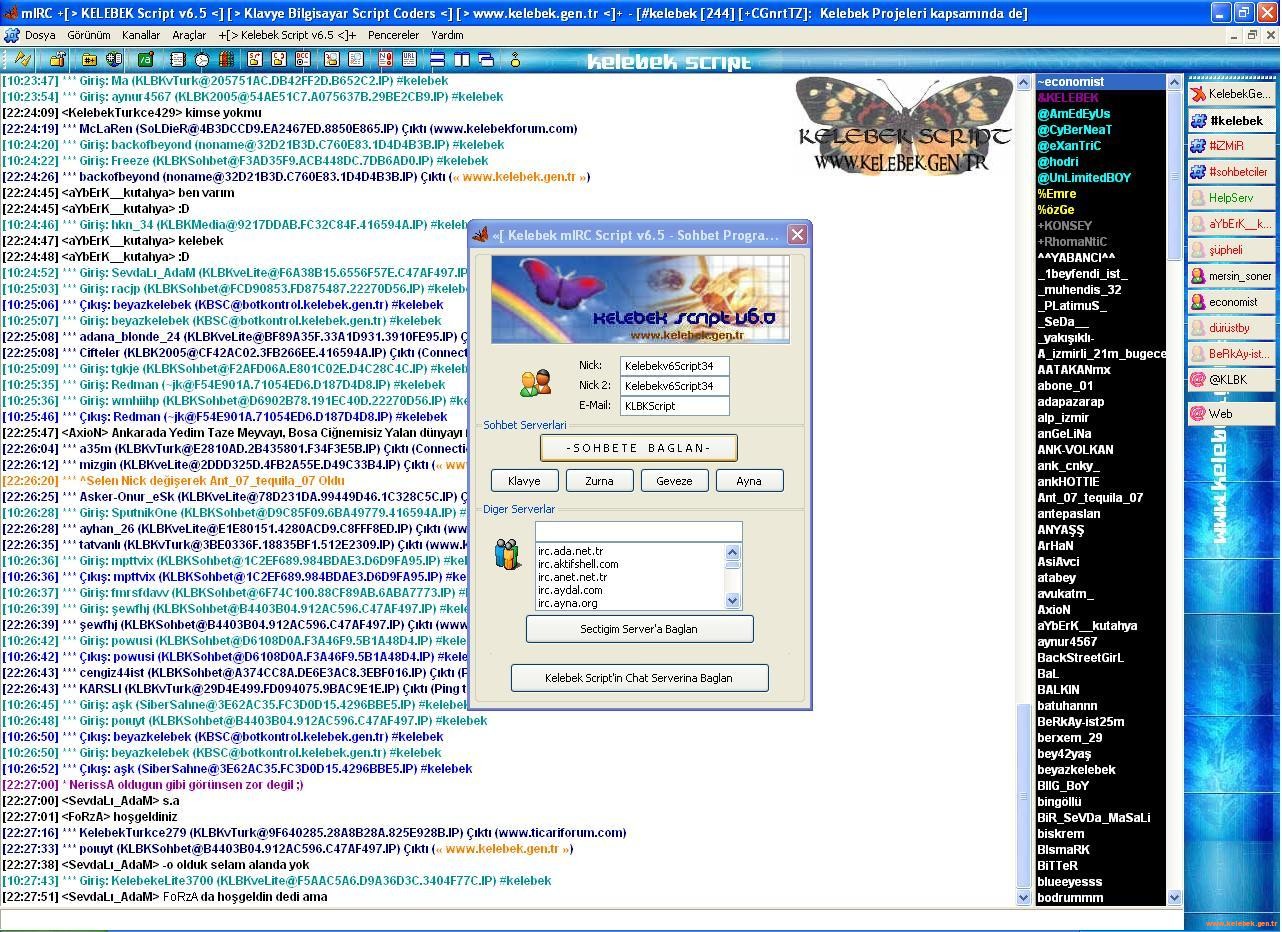The height and width of the screenshot is (932, 1282).
Task: Click Sectigim Server'a Baglan button
Action: click(640, 629)
